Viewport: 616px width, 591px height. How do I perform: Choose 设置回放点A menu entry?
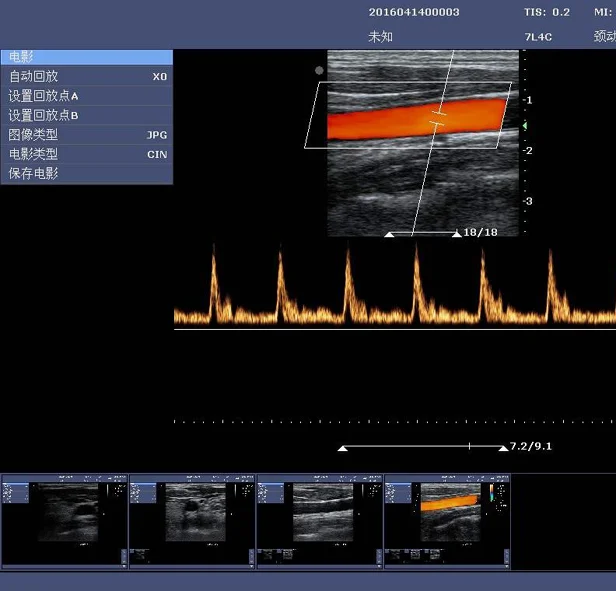(86, 95)
